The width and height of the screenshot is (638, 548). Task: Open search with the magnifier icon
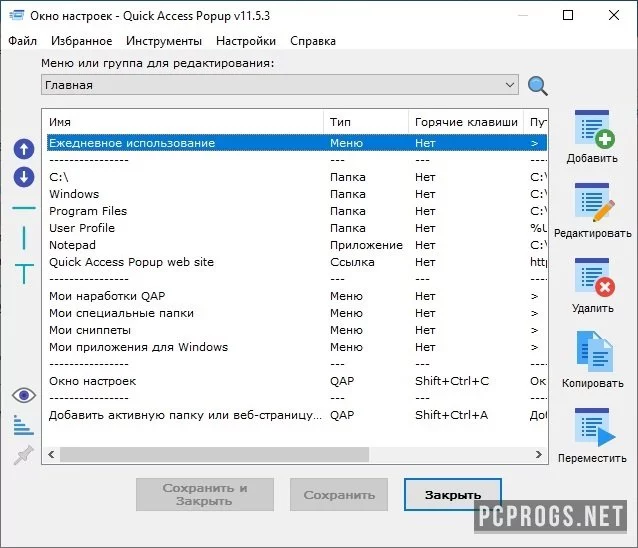tap(537, 86)
